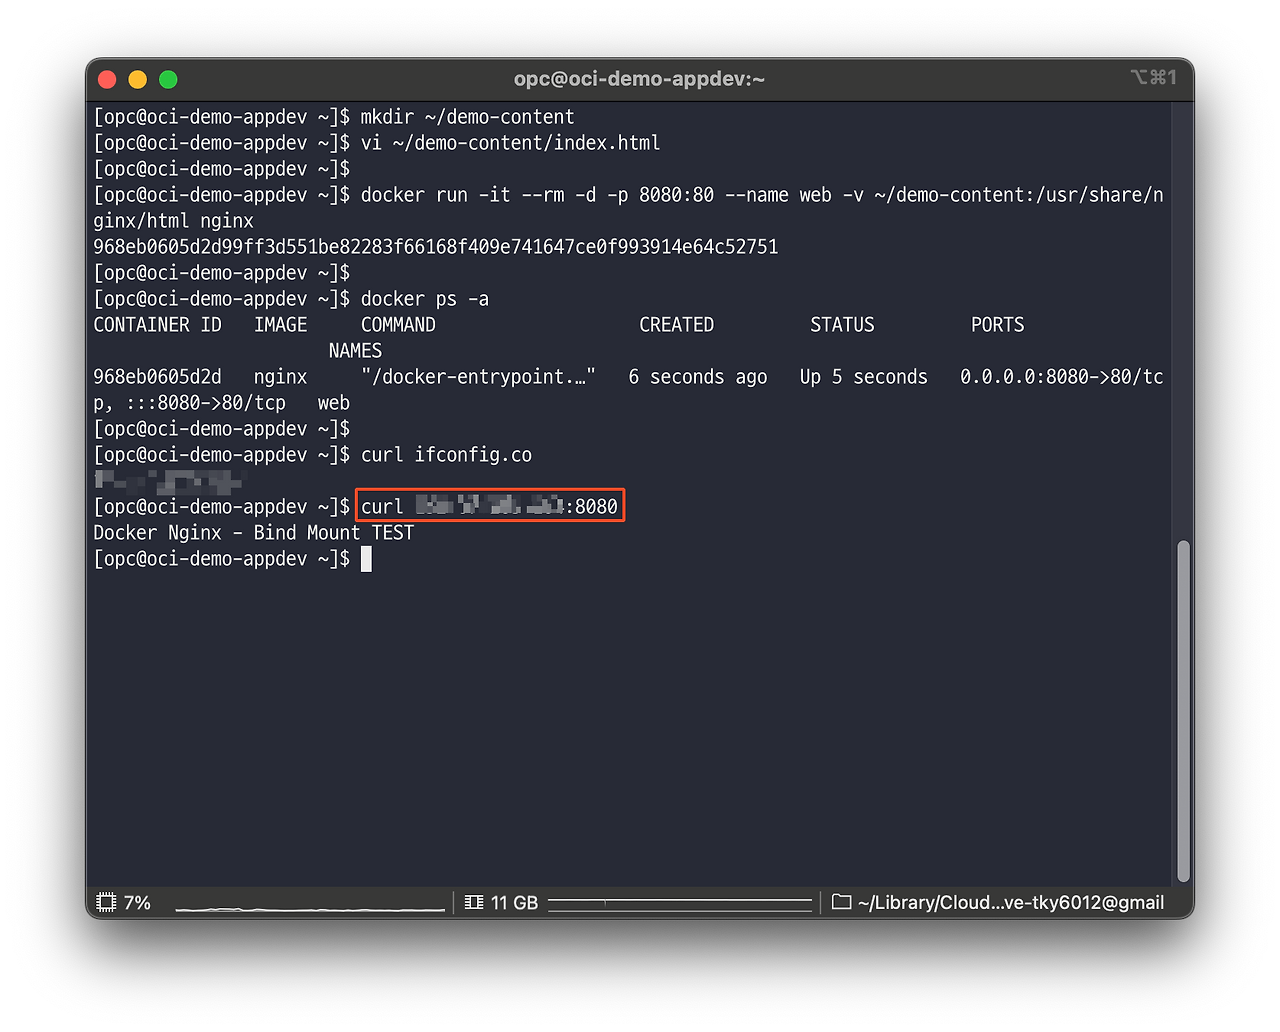The height and width of the screenshot is (1032, 1280).
Task: Click the memory icon beside 11 GB
Action: [474, 903]
